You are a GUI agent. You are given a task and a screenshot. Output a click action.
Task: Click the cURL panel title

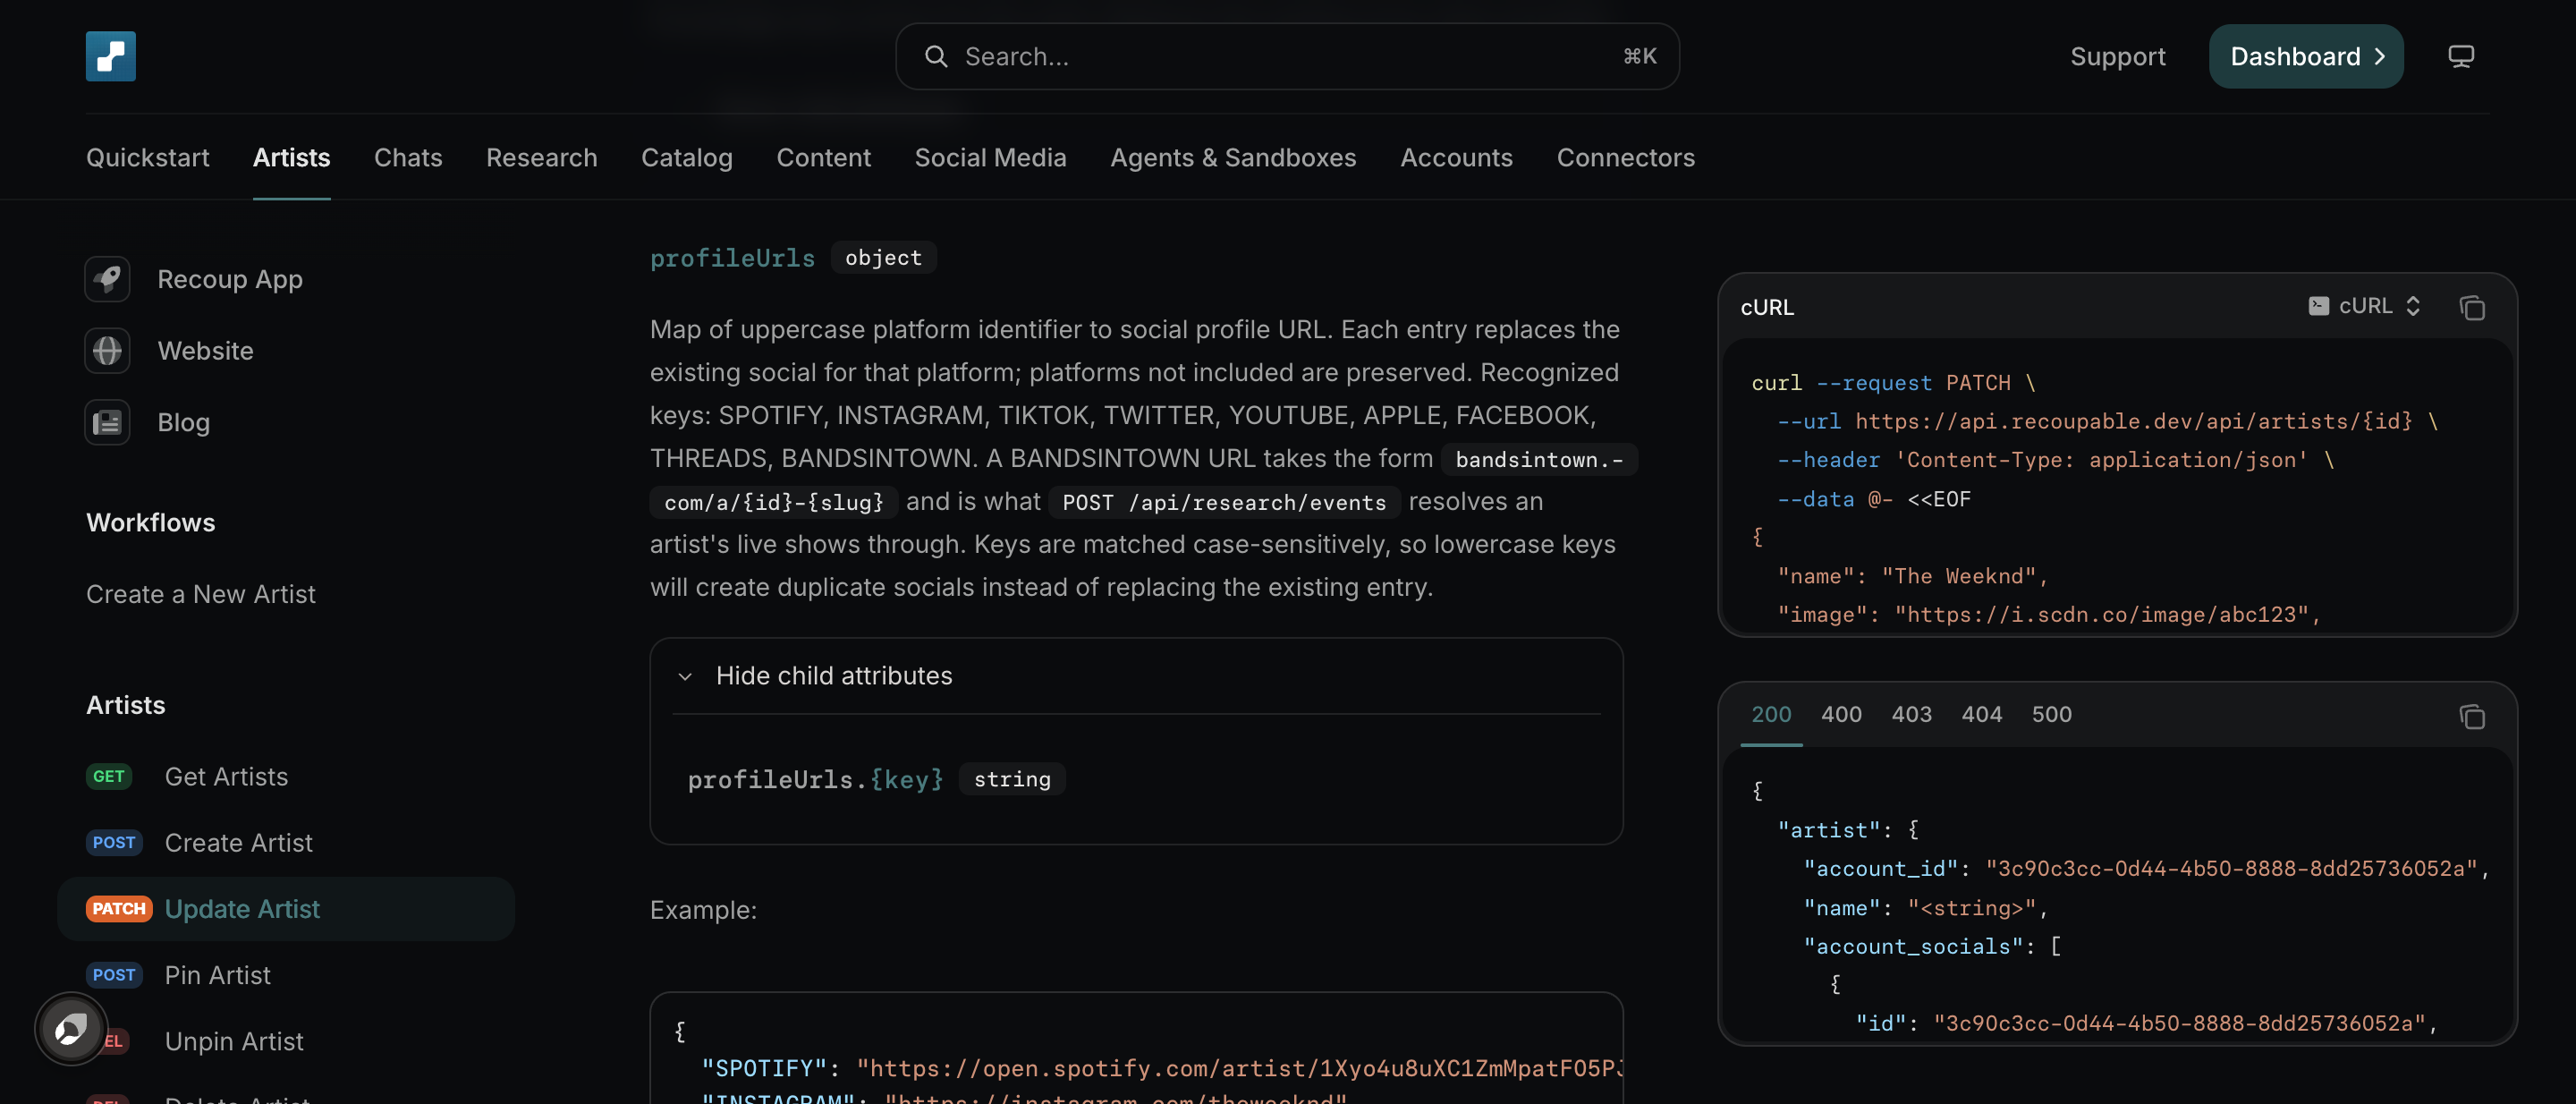1767,307
